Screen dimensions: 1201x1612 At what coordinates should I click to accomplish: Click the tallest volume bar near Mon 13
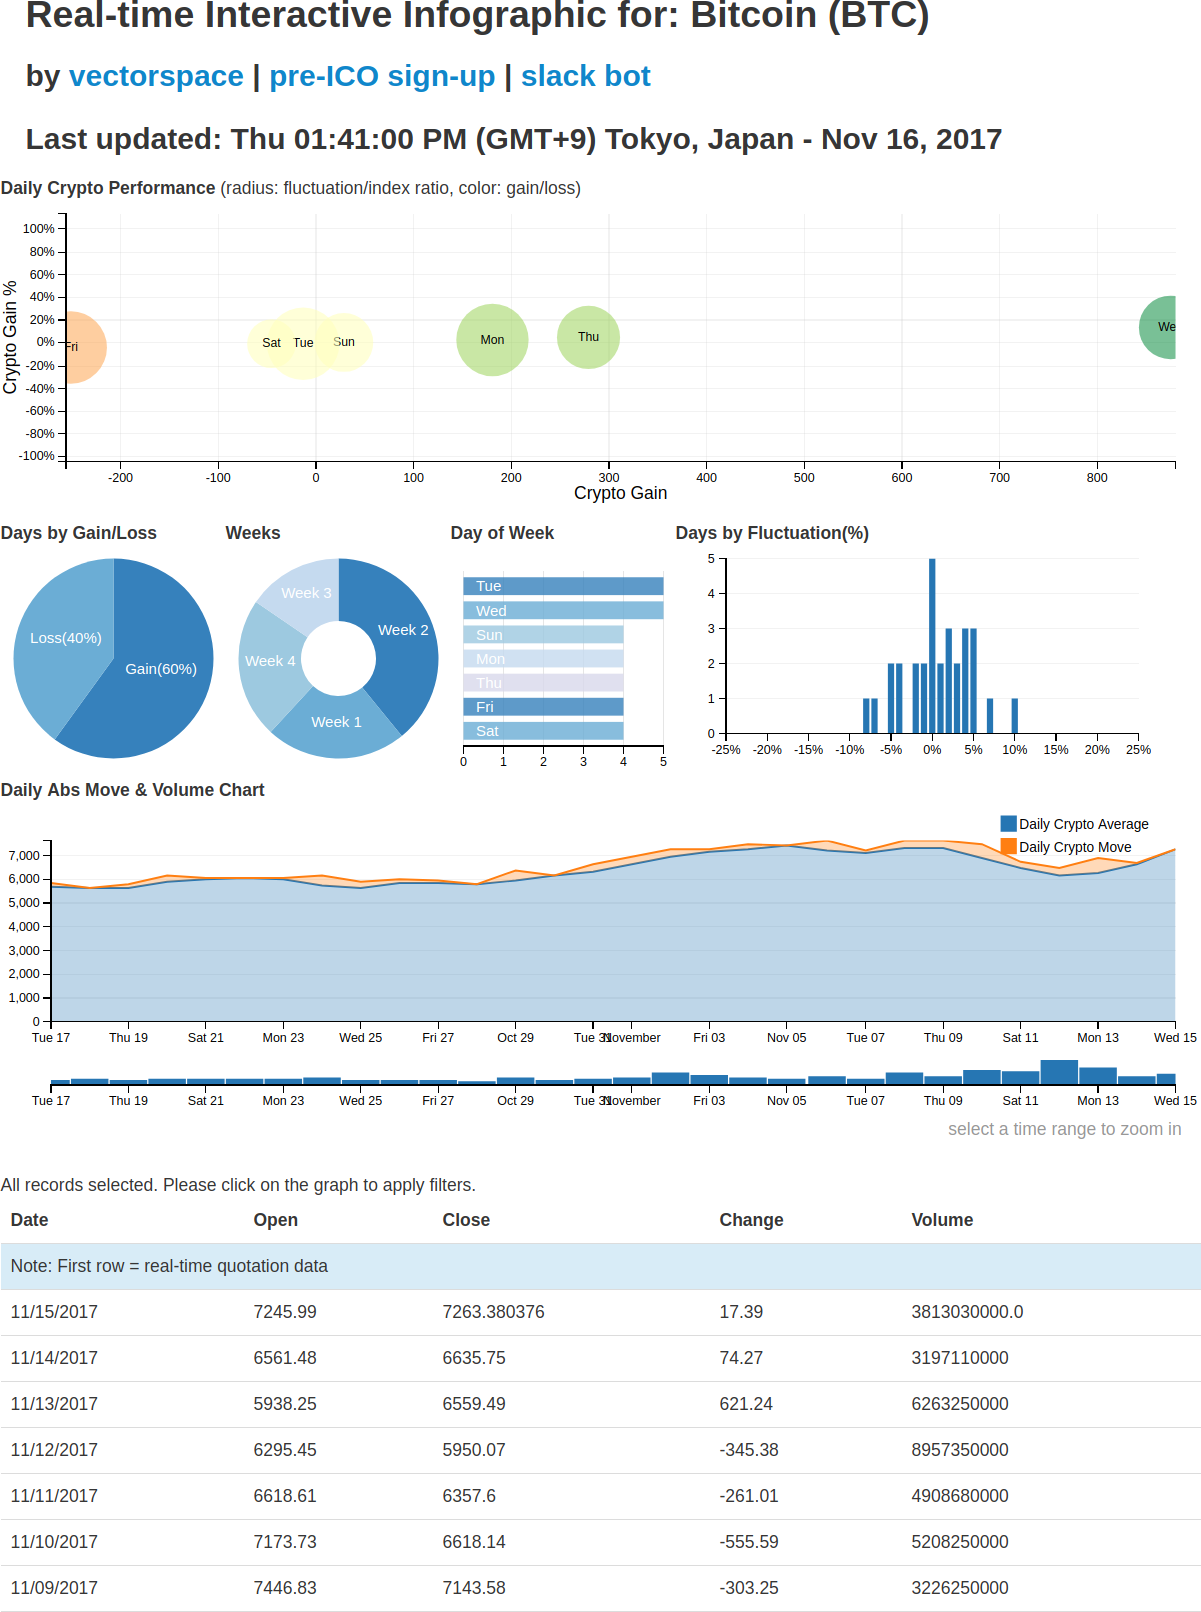(1059, 1072)
